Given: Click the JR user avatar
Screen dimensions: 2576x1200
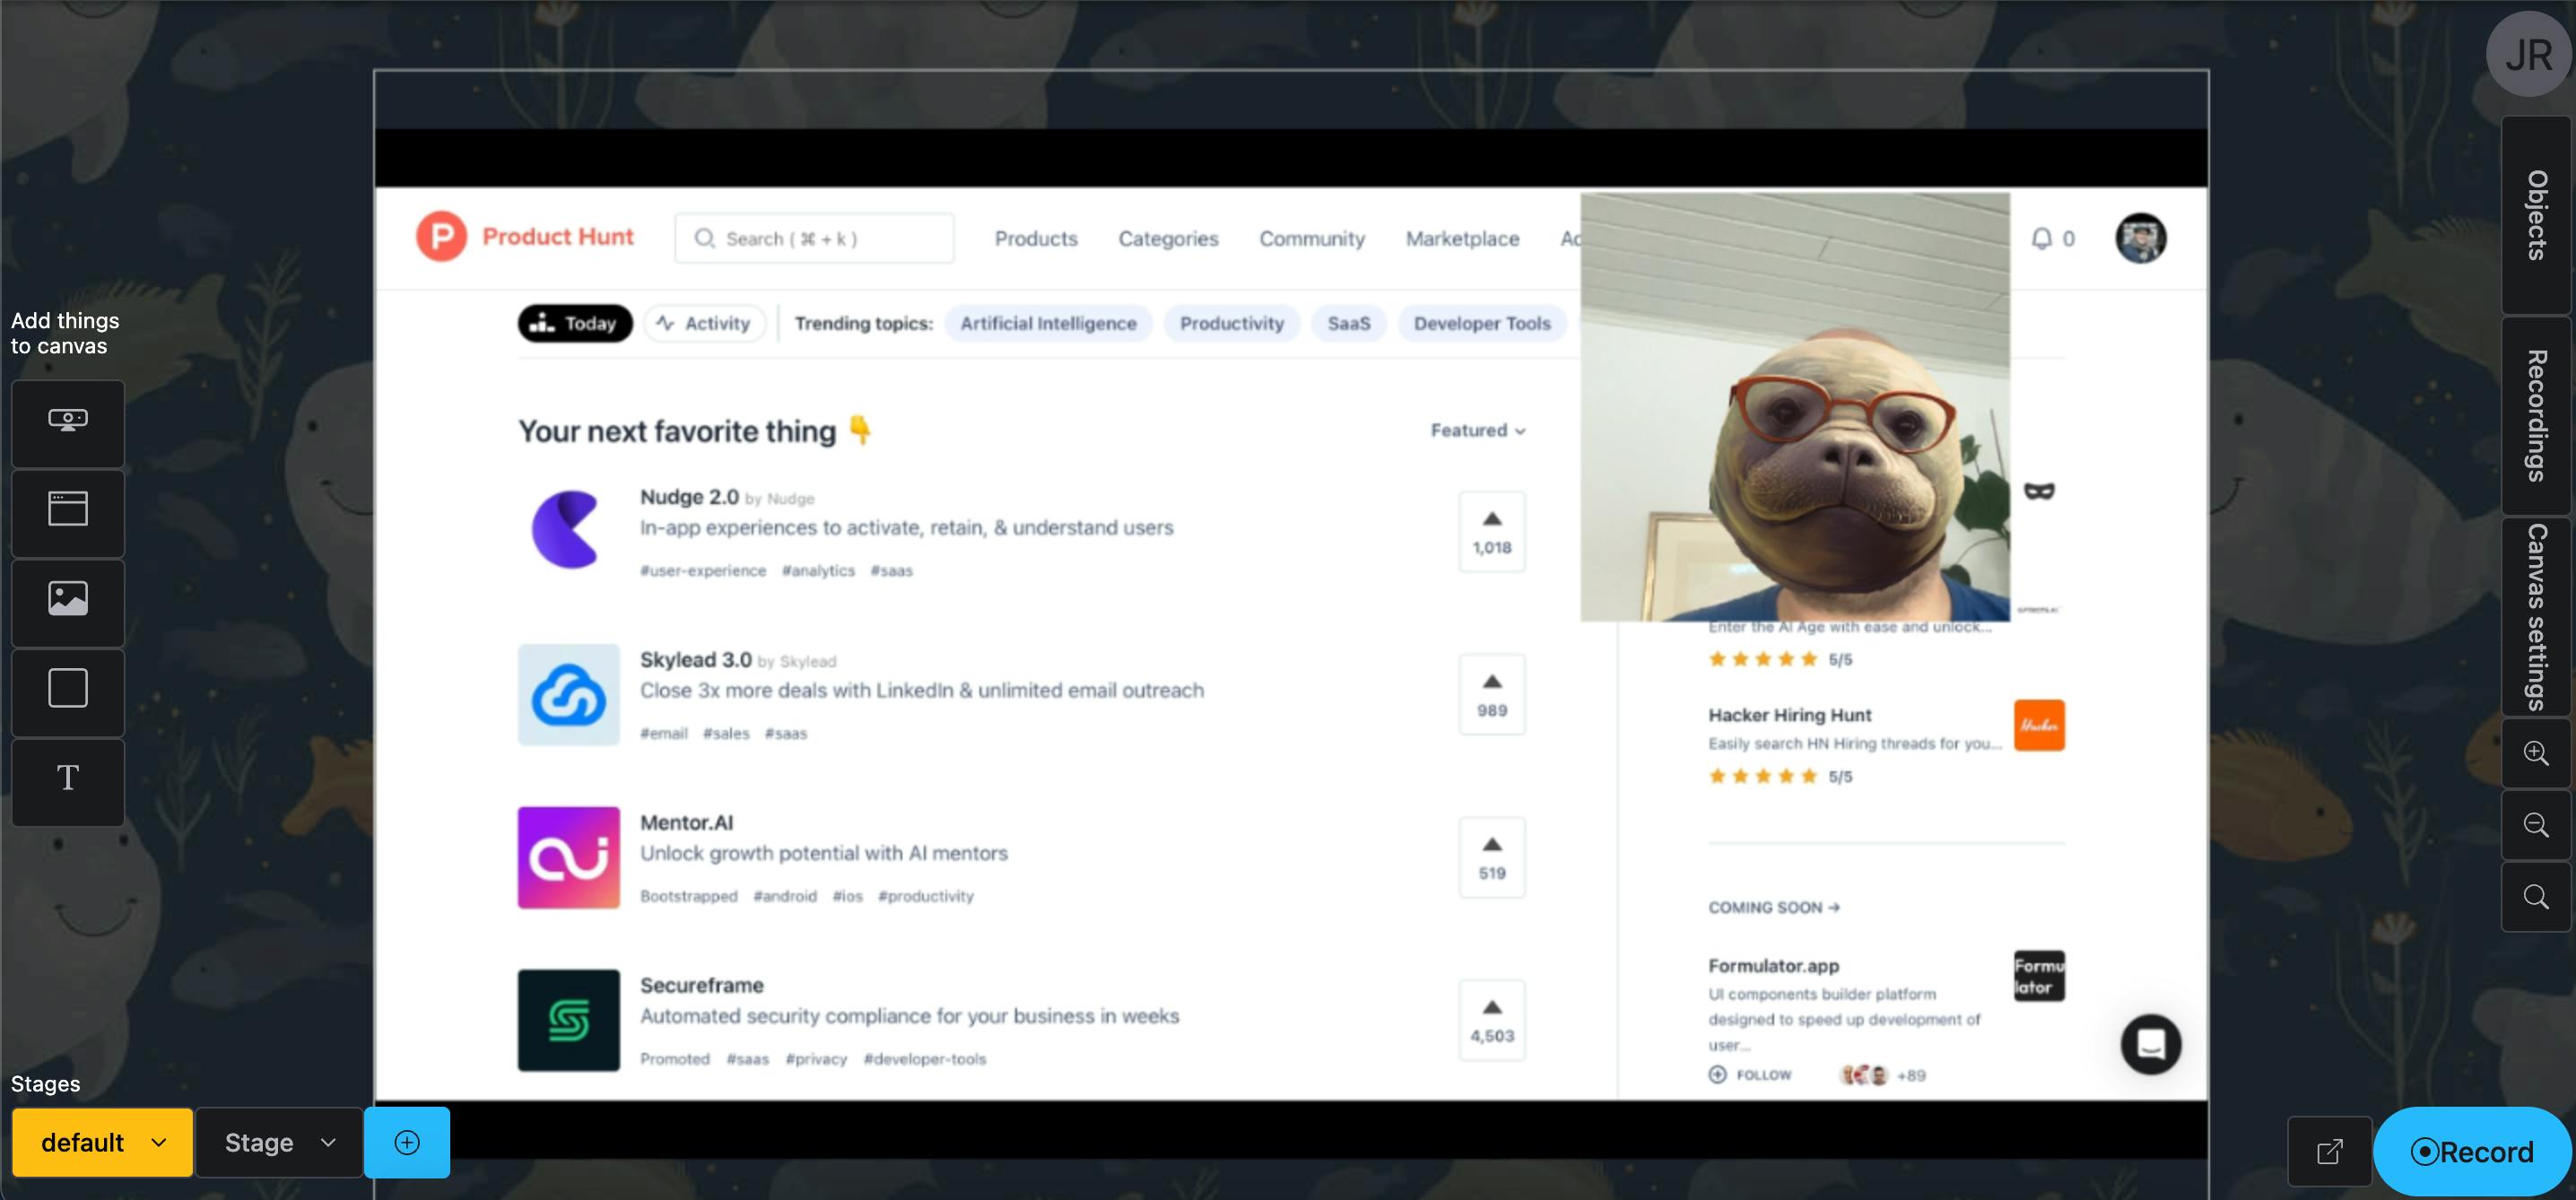Looking at the screenshot, I should tap(2528, 54).
